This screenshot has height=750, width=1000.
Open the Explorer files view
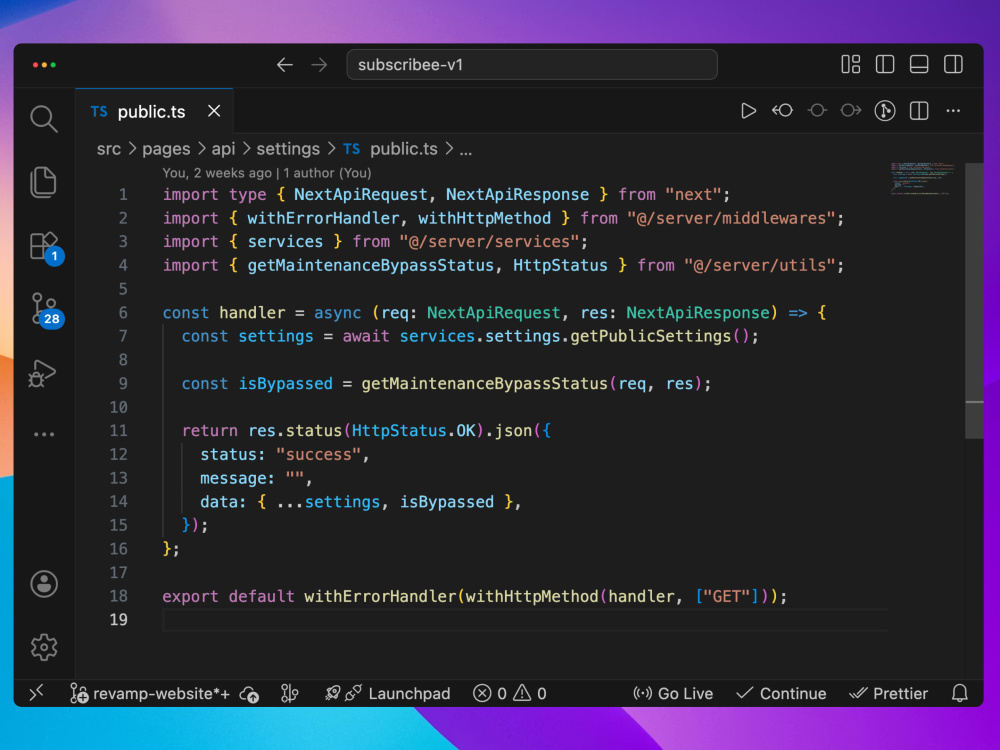pos(43,182)
